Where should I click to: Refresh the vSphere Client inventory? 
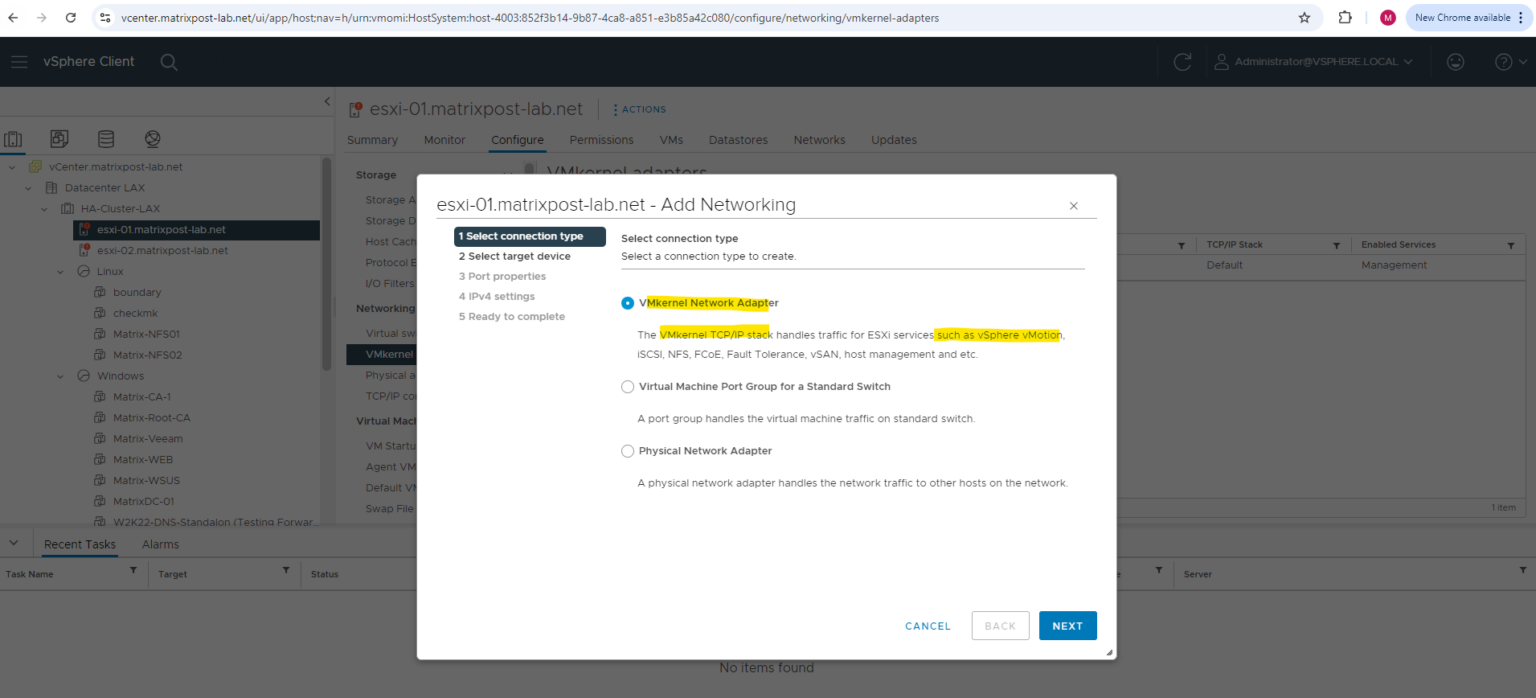[x=1182, y=61]
